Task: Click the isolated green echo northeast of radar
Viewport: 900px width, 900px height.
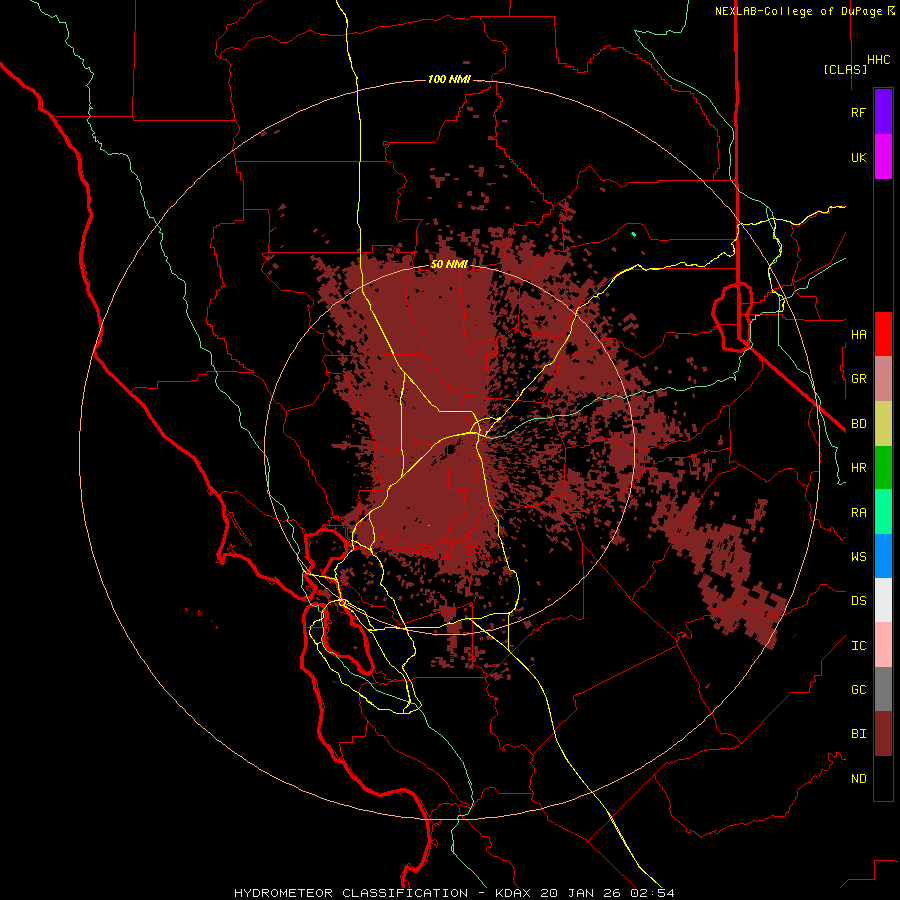Action: coord(634,234)
